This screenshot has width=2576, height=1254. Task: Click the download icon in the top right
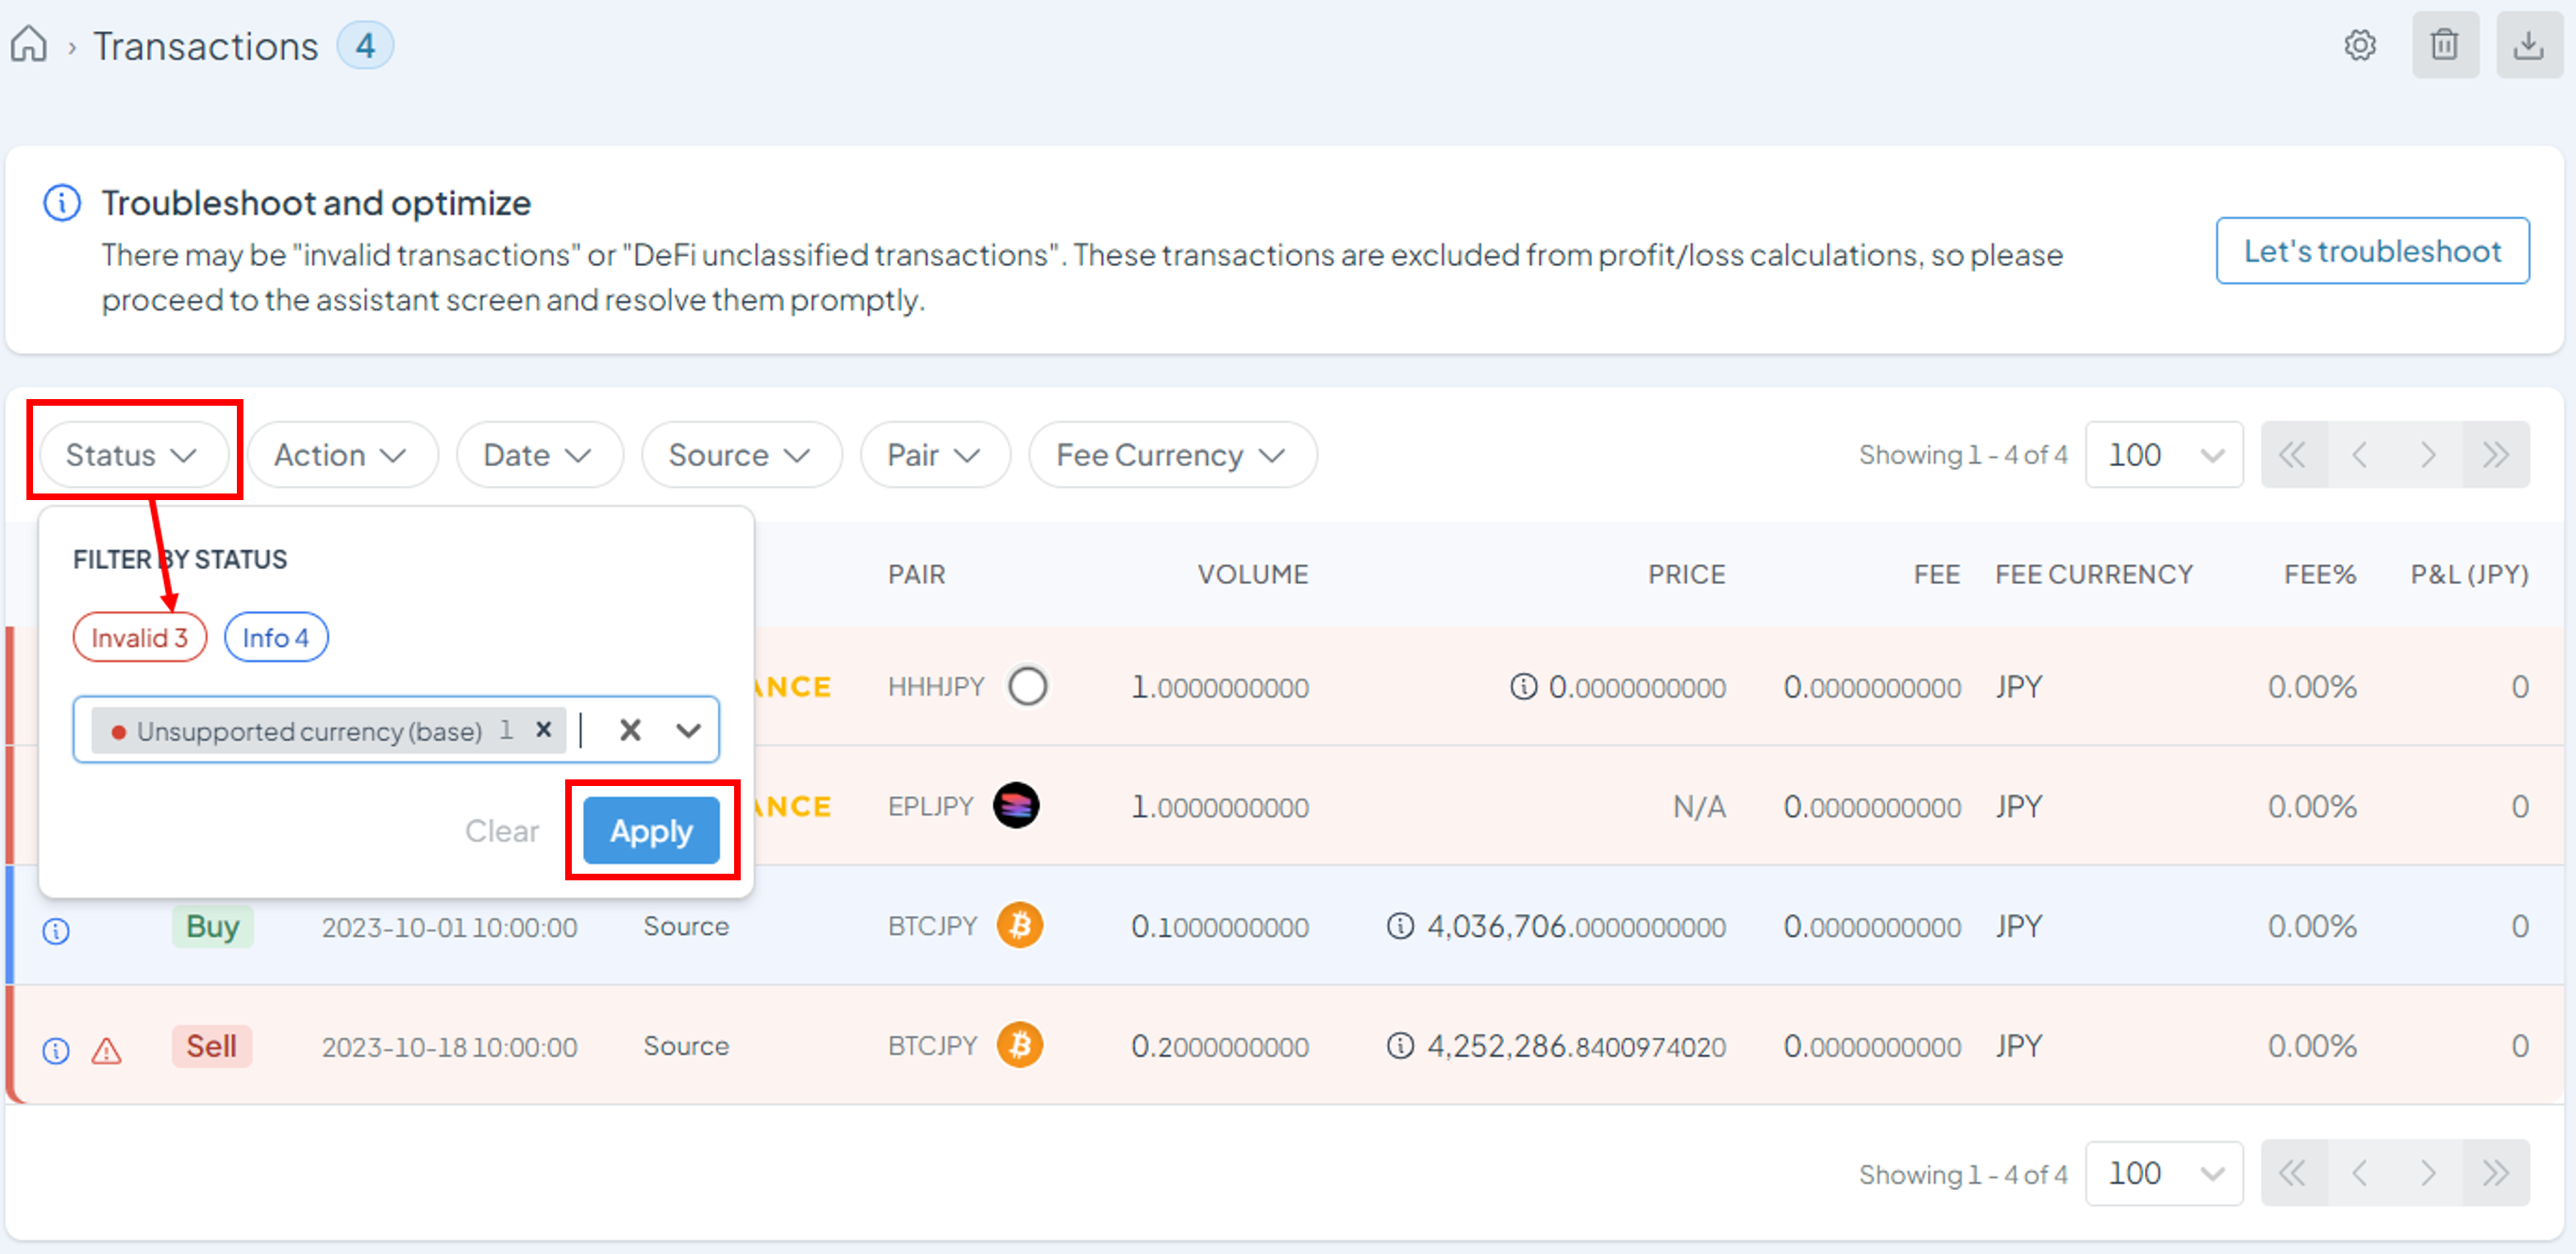(2528, 45)
